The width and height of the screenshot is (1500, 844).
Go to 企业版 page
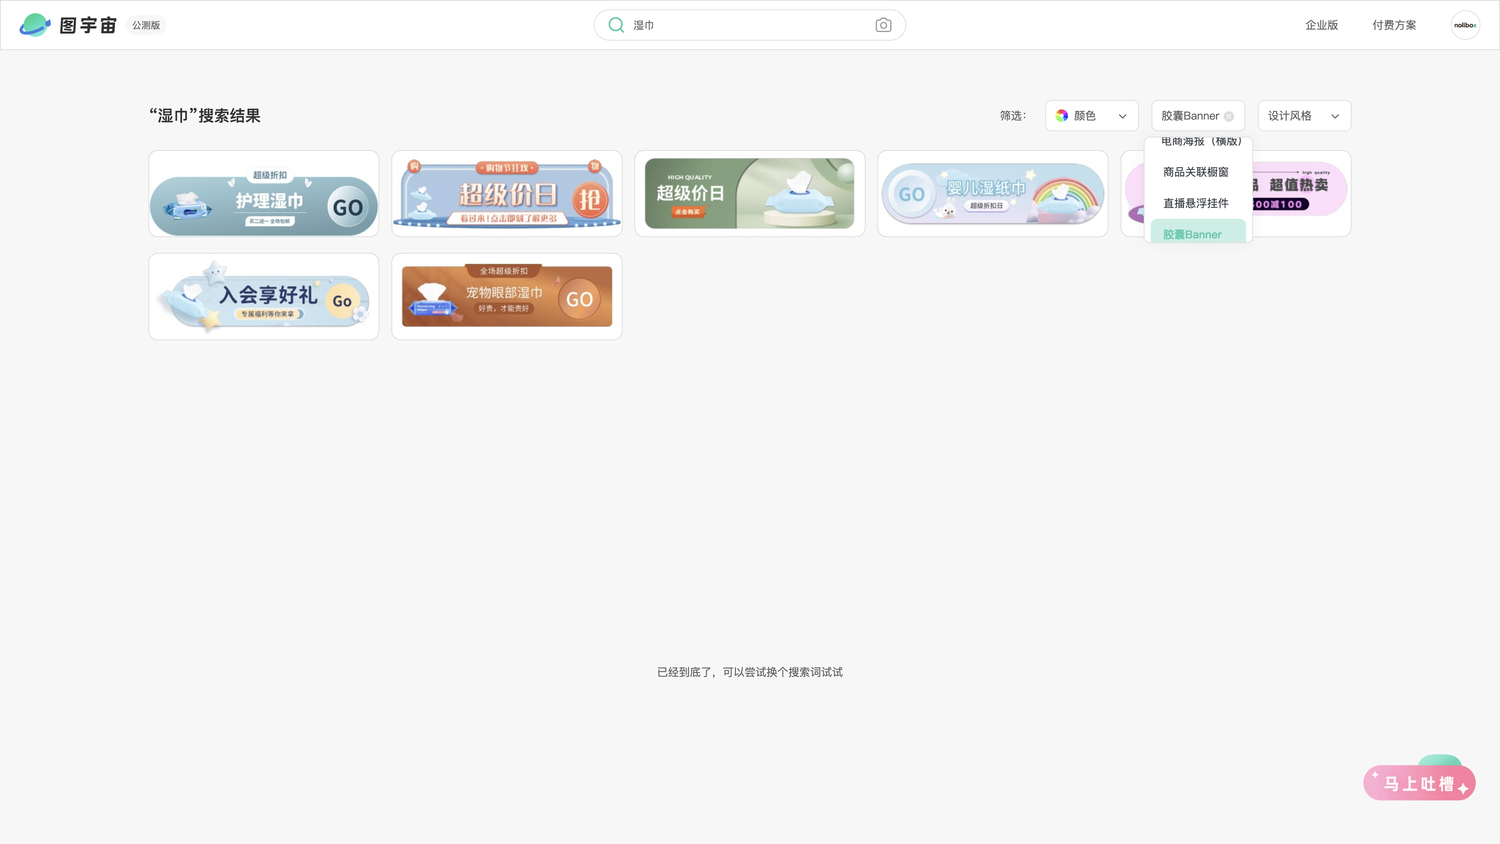click(1321, 25)
